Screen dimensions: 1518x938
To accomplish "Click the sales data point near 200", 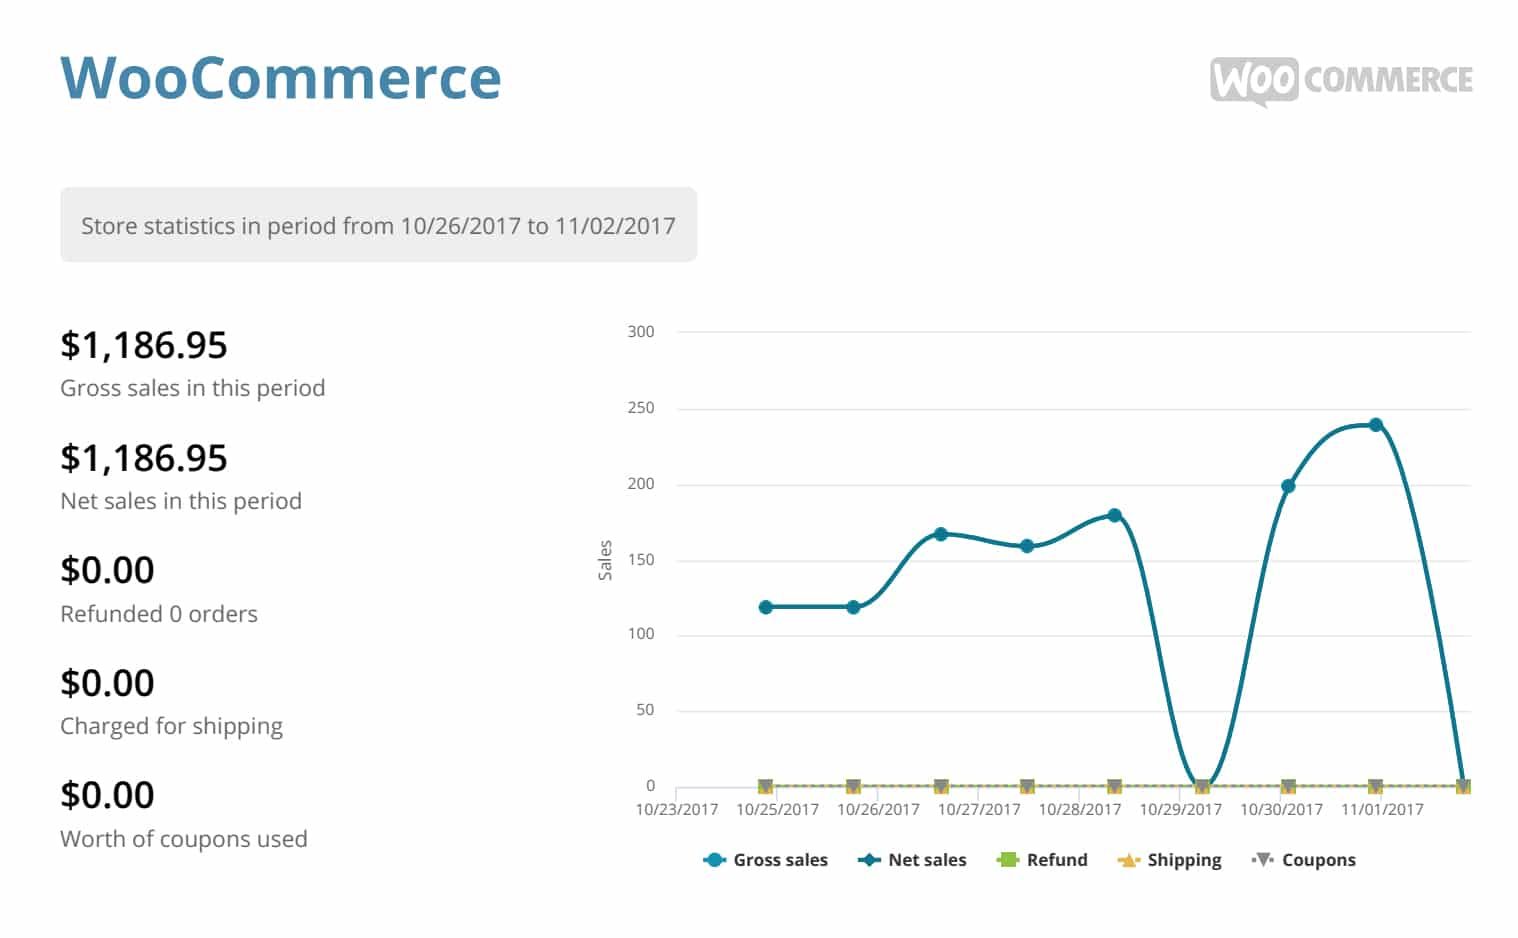I will [x=1288, y=486].
